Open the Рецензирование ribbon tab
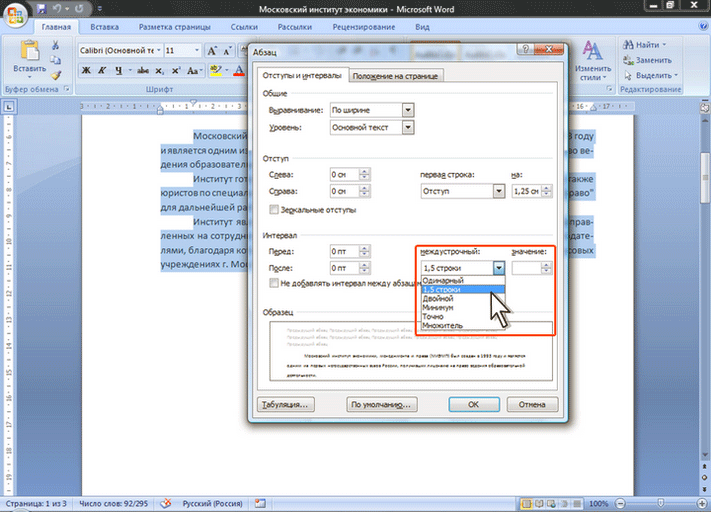This screenshot has width=711, height=512. [364, 27]
